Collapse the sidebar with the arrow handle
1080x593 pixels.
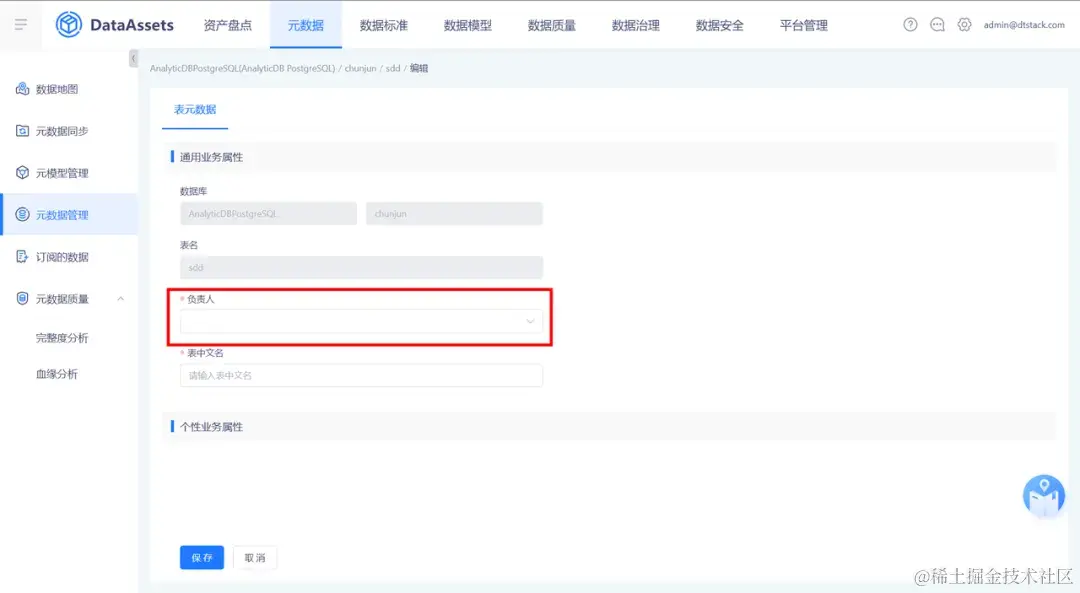[x=133, y=59]
